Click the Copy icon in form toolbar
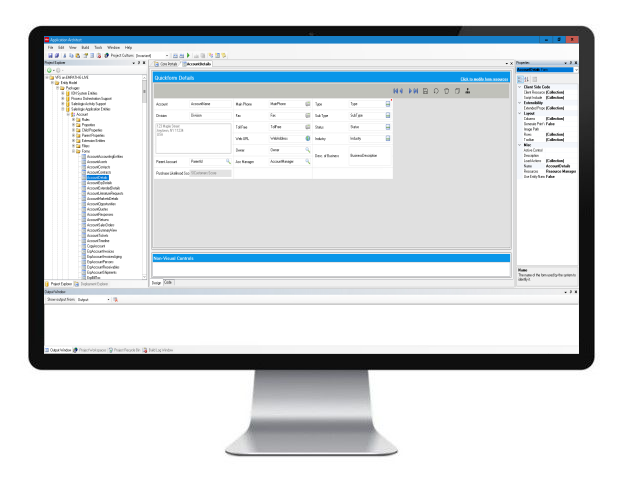 [457, 91]
